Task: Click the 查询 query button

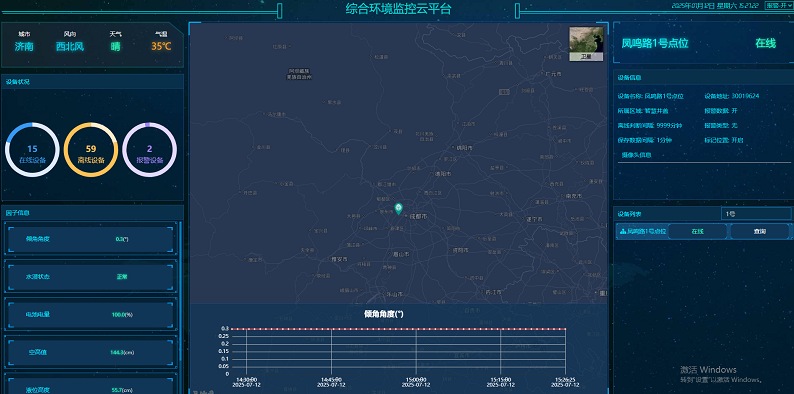Action: coord(760,231)
